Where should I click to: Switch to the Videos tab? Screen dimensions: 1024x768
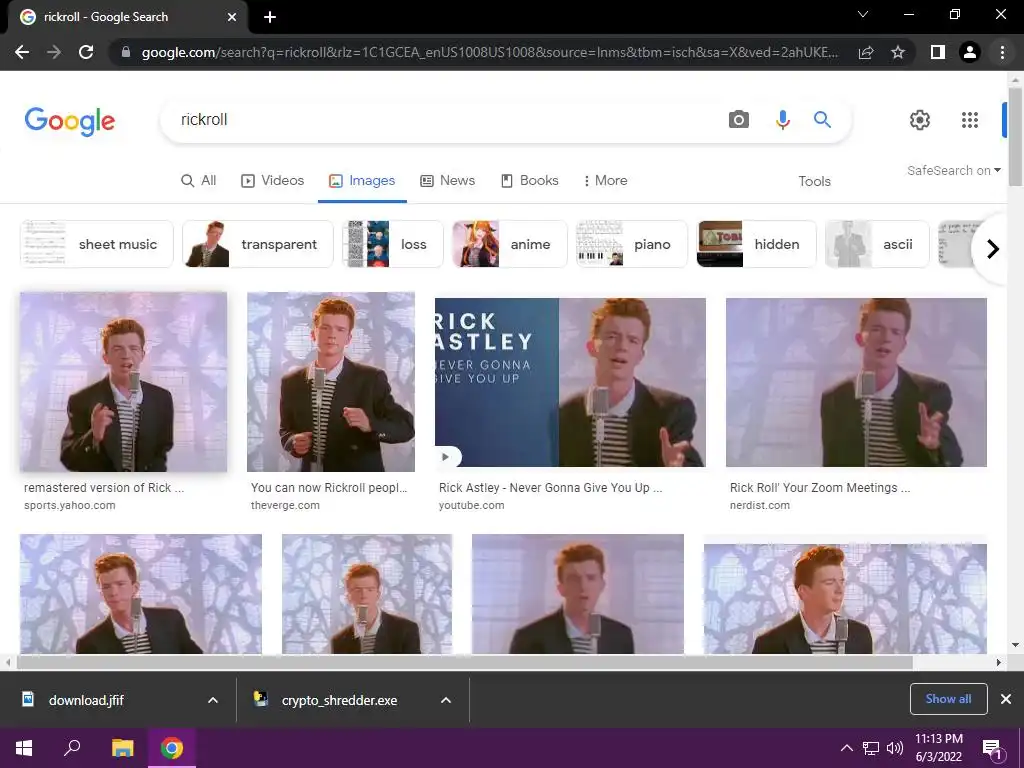click(272, 181)
